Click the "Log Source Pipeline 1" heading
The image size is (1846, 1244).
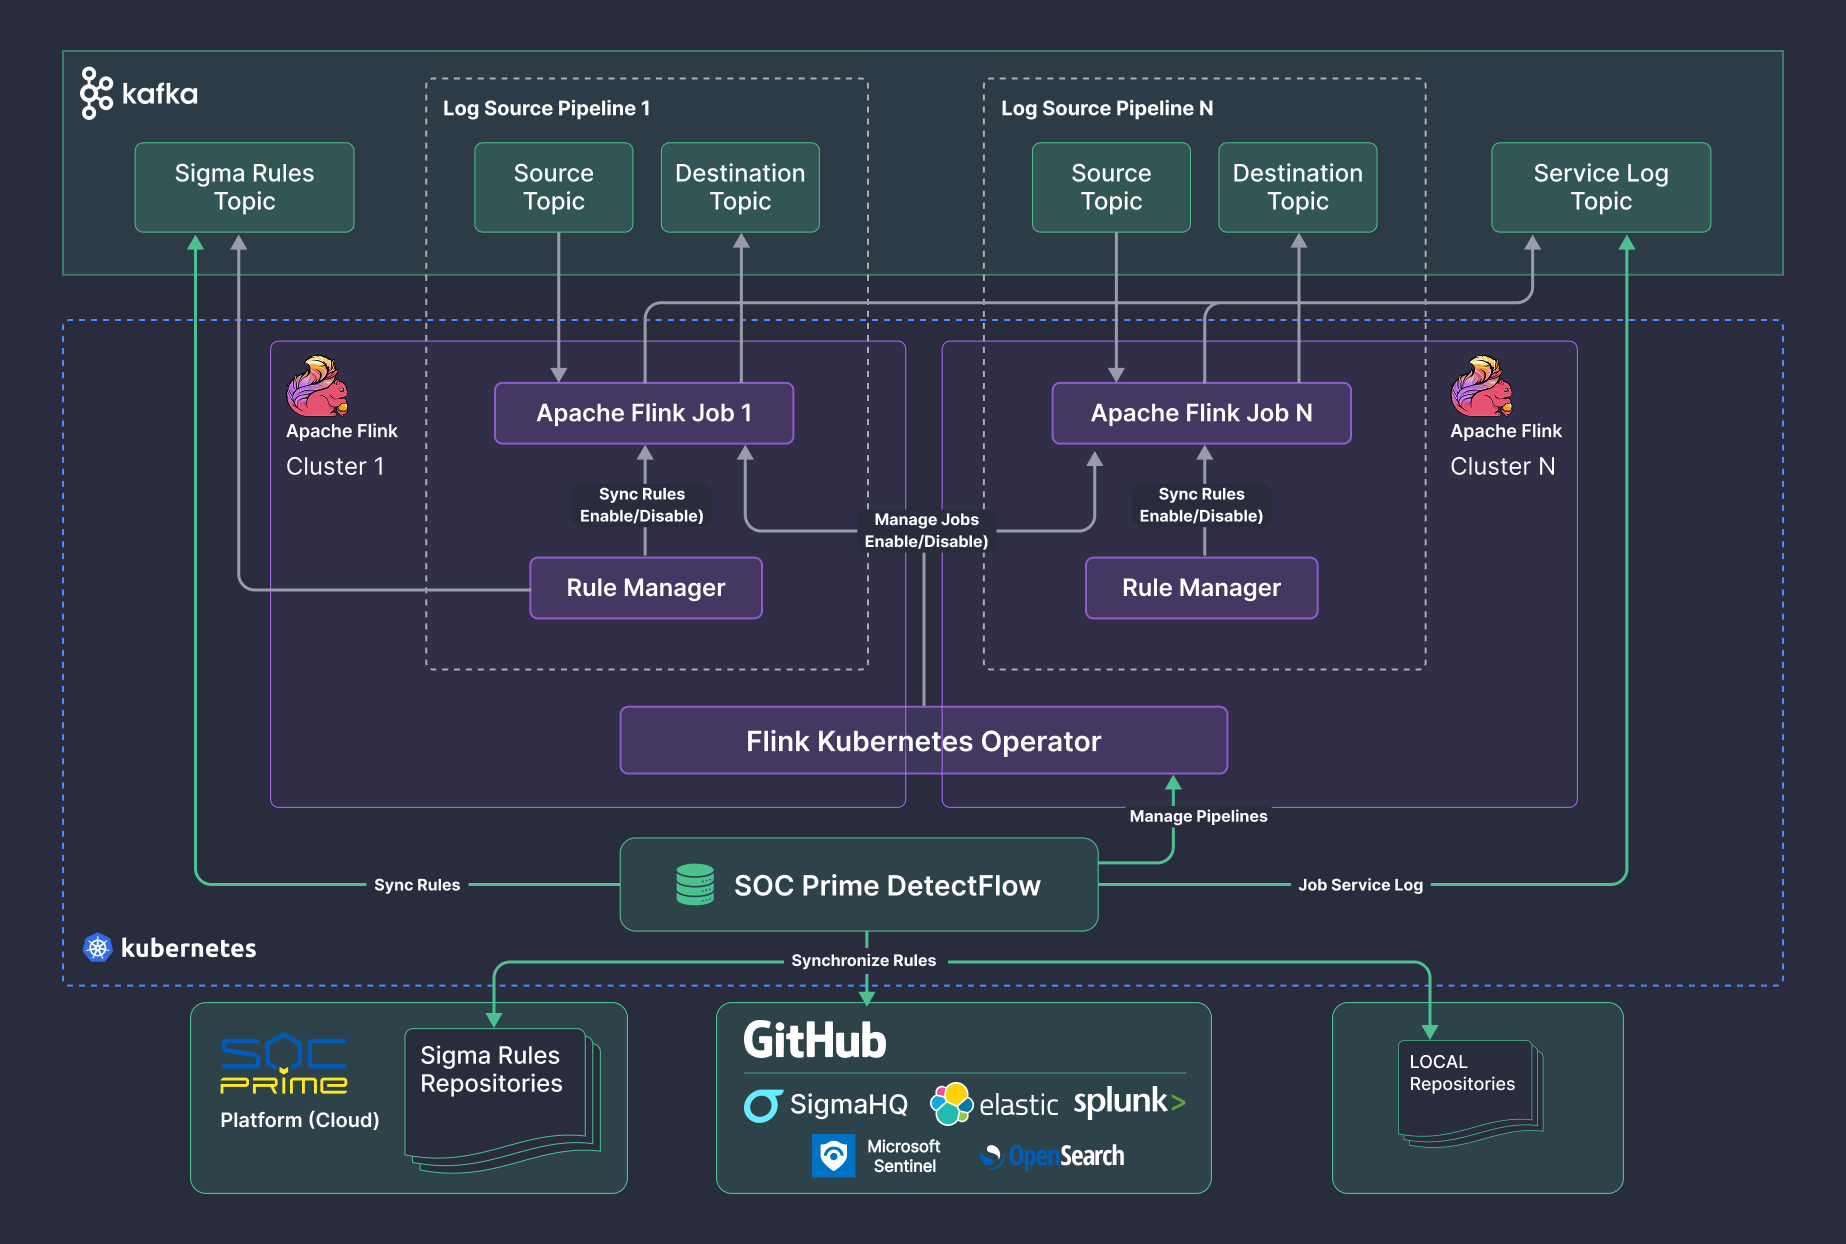(546, 108)
